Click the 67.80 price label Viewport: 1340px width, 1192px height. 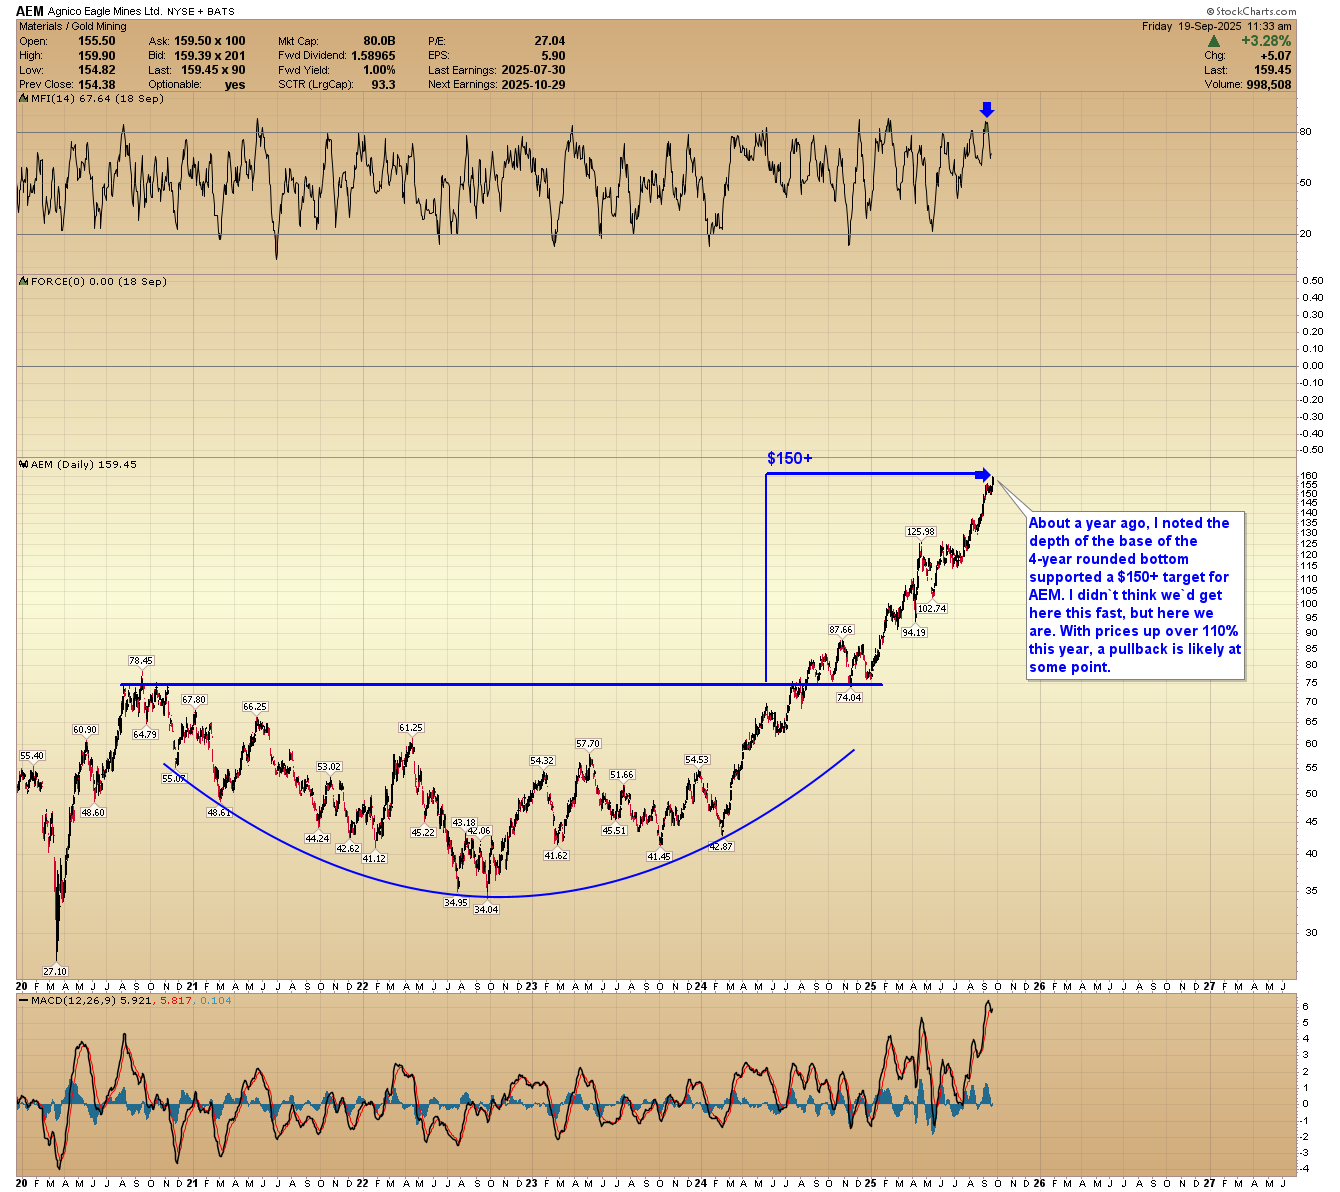pos(194,700)
